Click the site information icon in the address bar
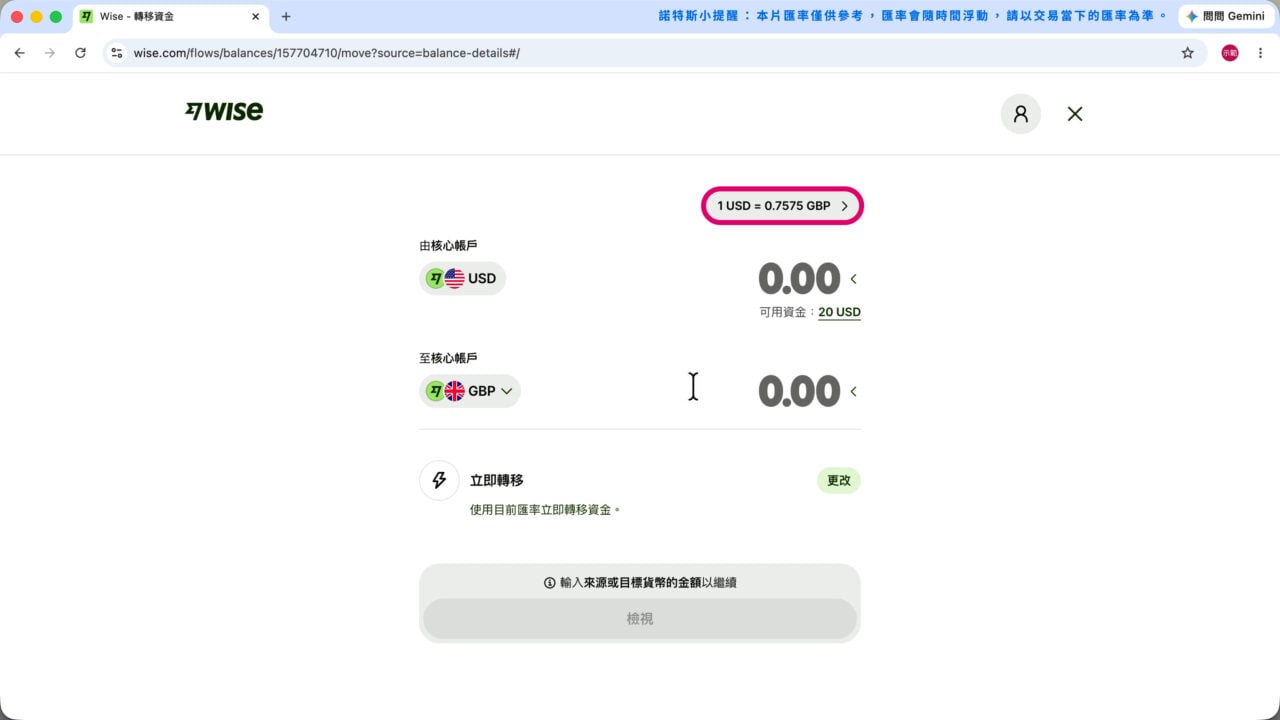This screenshot has height=720, width=1280. [117, 53]
